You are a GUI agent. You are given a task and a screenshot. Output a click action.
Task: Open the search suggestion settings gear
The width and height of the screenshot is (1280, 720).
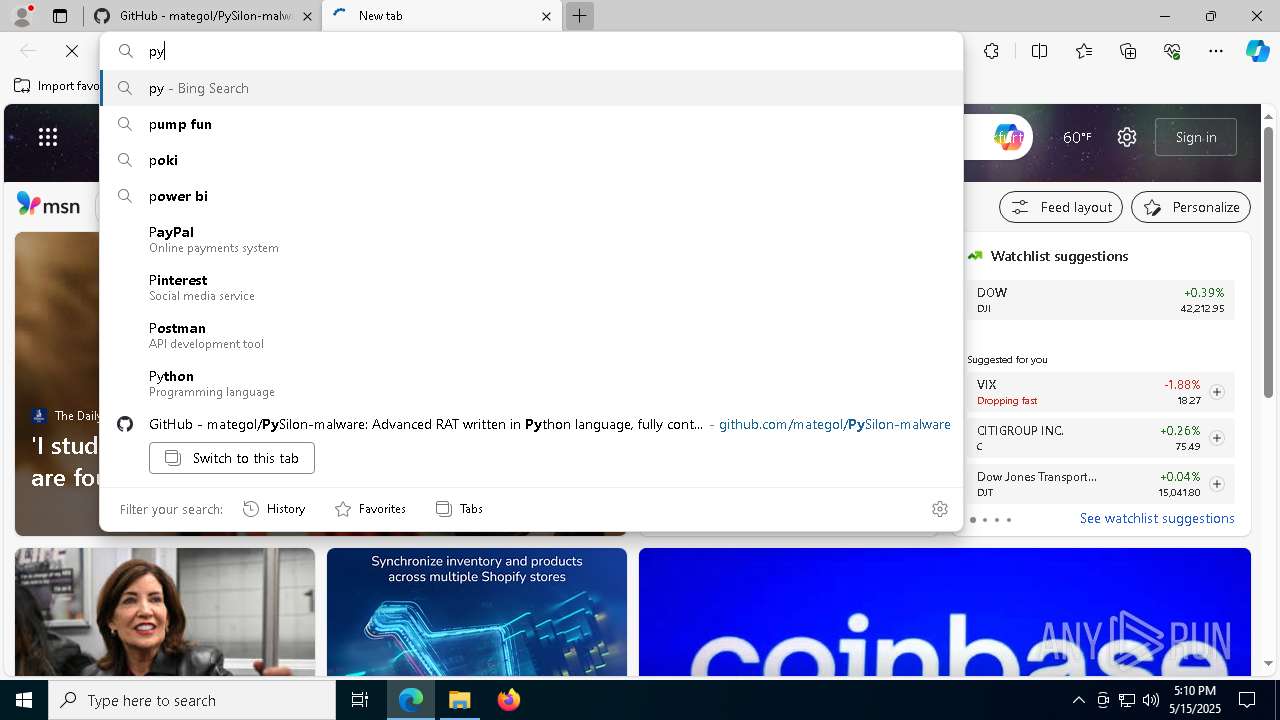[940, 509]
